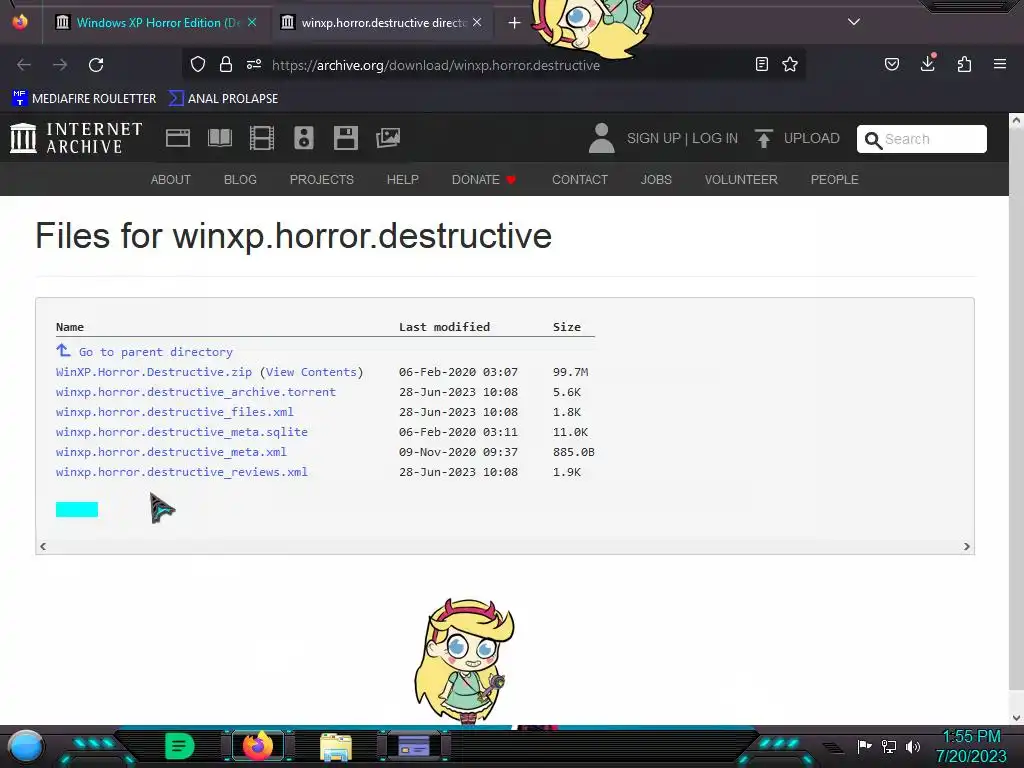Open the VOLUNTEER nav item
The height and width of the screenshot is (768, 1024).
tap(741, 180)
